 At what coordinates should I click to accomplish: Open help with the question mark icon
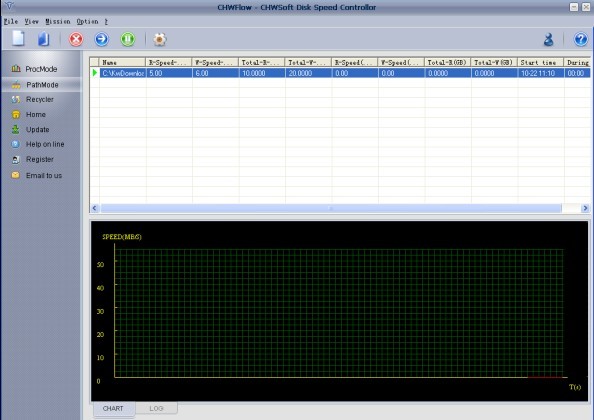click(x=580, y=39)
